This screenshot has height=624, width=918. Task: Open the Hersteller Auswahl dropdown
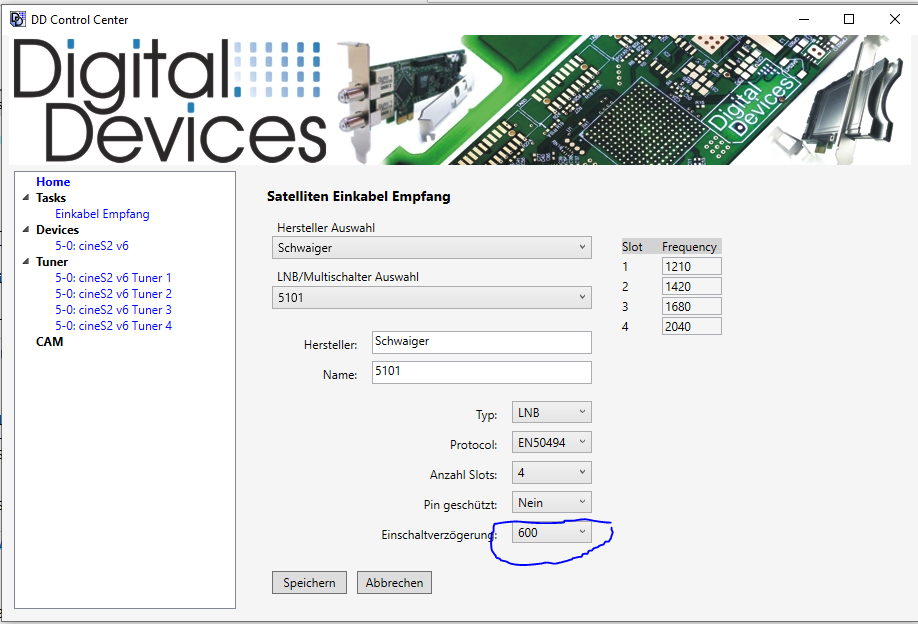[x=431, y=248]
